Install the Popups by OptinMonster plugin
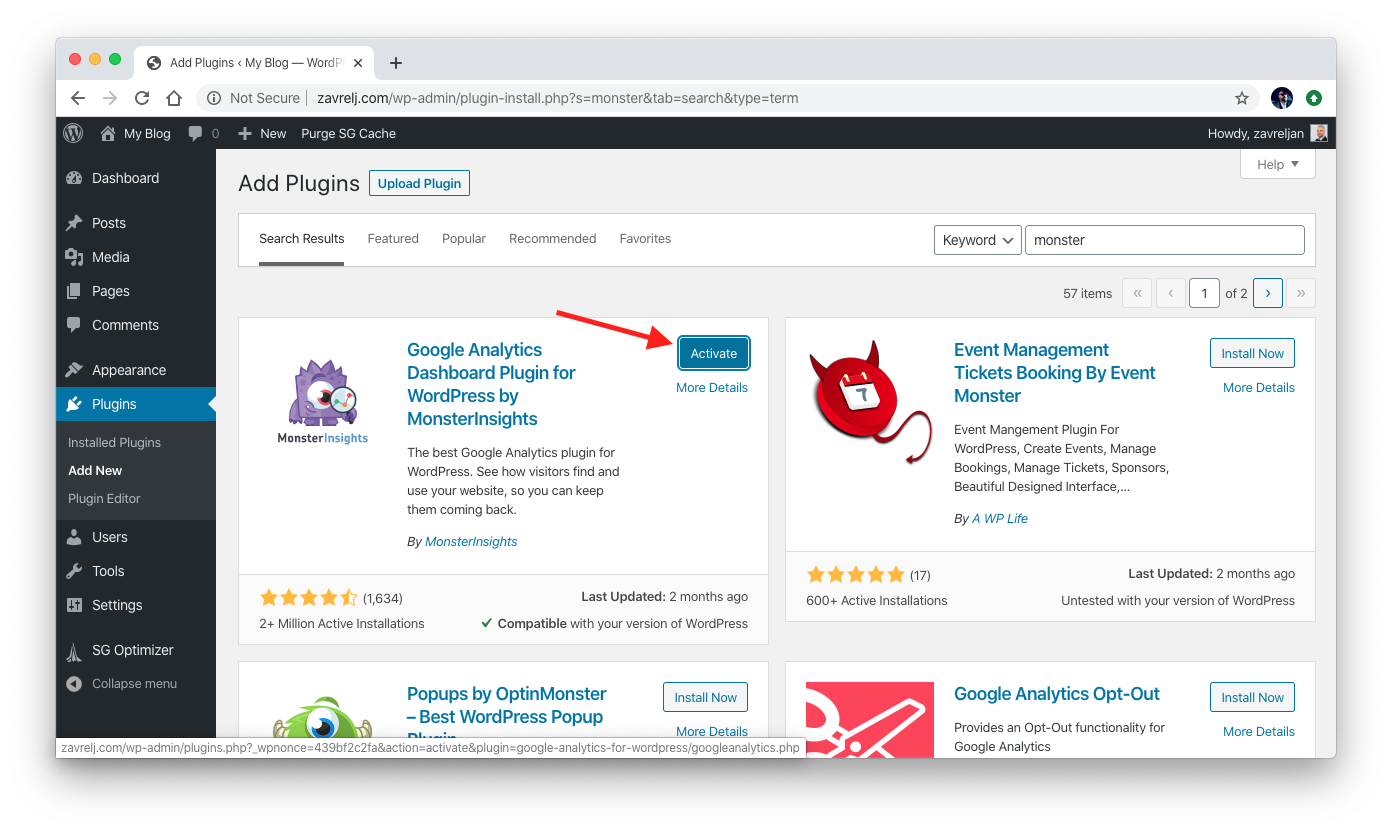 click(x=705, y=697)
